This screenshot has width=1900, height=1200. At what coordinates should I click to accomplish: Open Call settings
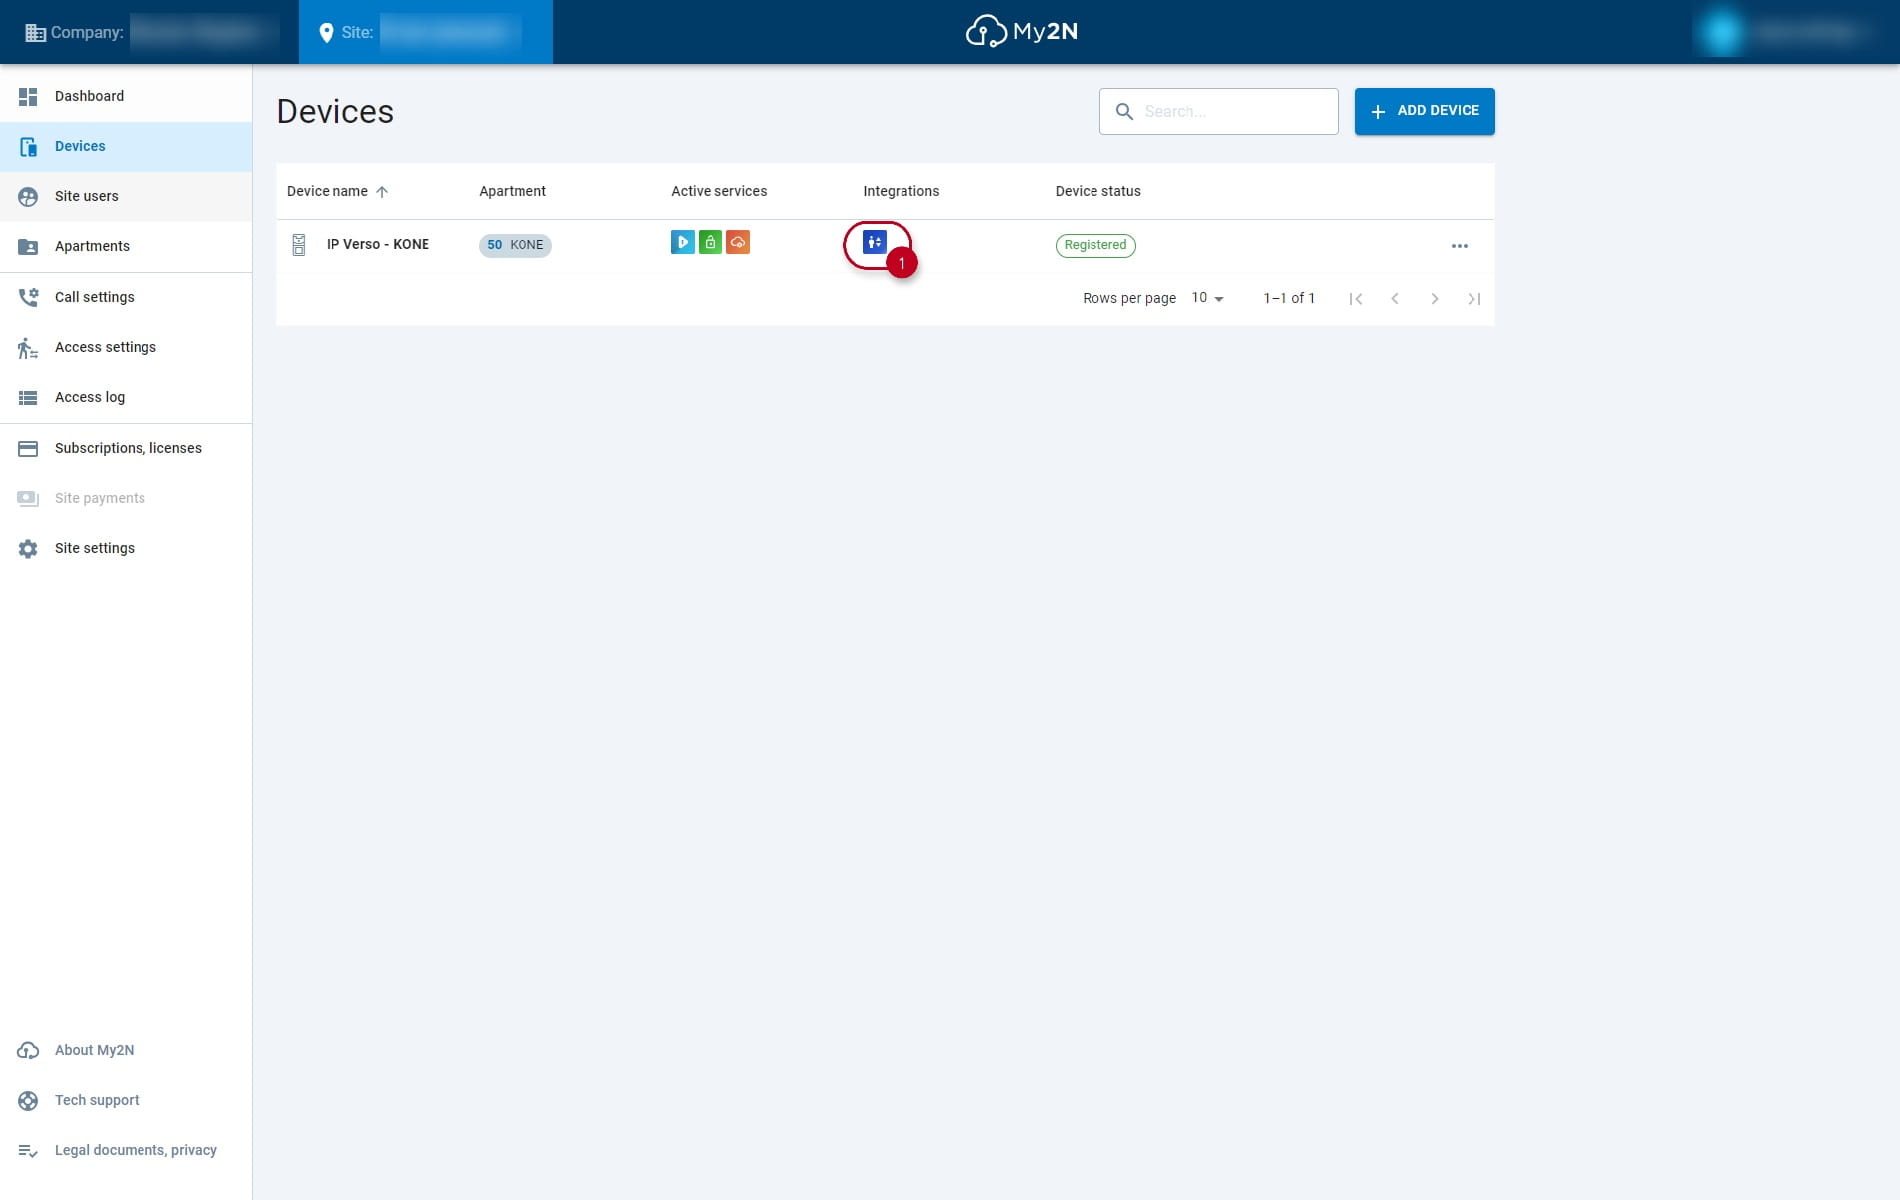(126, 297)
